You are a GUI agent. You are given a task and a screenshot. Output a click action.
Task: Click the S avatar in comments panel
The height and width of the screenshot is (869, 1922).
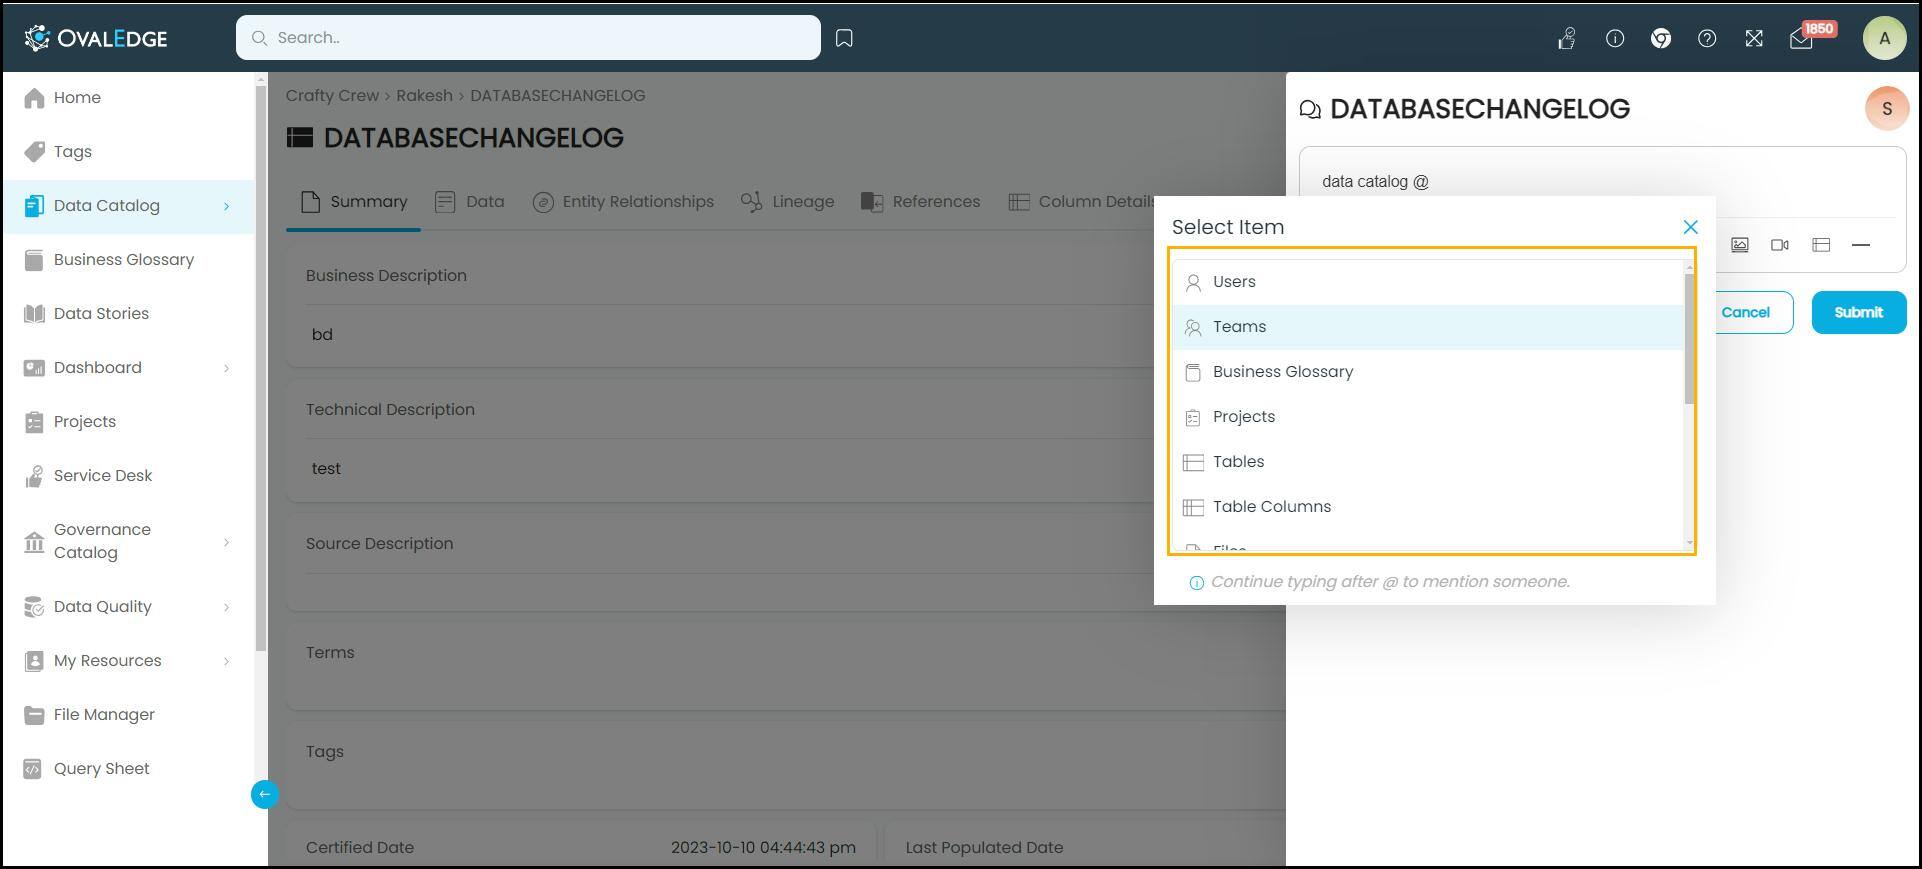coord(1887,108)
